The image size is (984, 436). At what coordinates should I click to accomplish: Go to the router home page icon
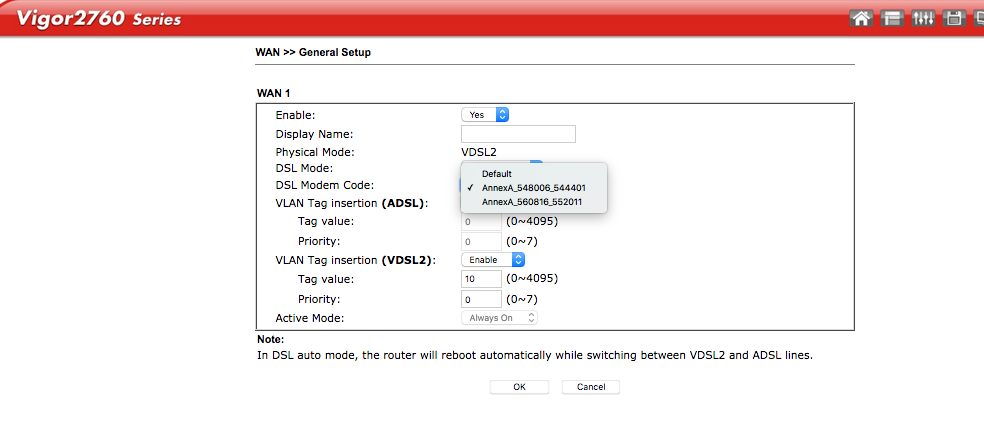[861, 18]
